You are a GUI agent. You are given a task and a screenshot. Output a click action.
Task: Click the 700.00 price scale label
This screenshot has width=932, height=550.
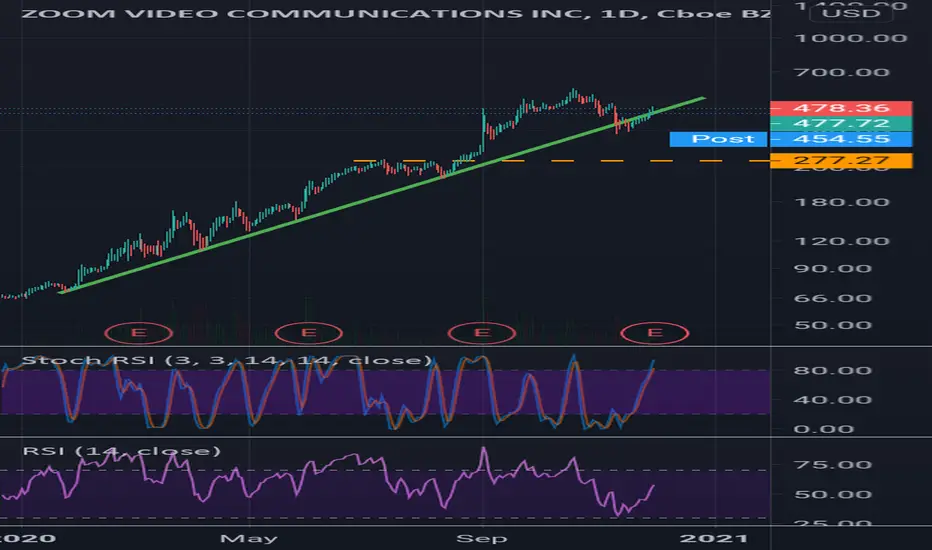(x=841, y=73)
